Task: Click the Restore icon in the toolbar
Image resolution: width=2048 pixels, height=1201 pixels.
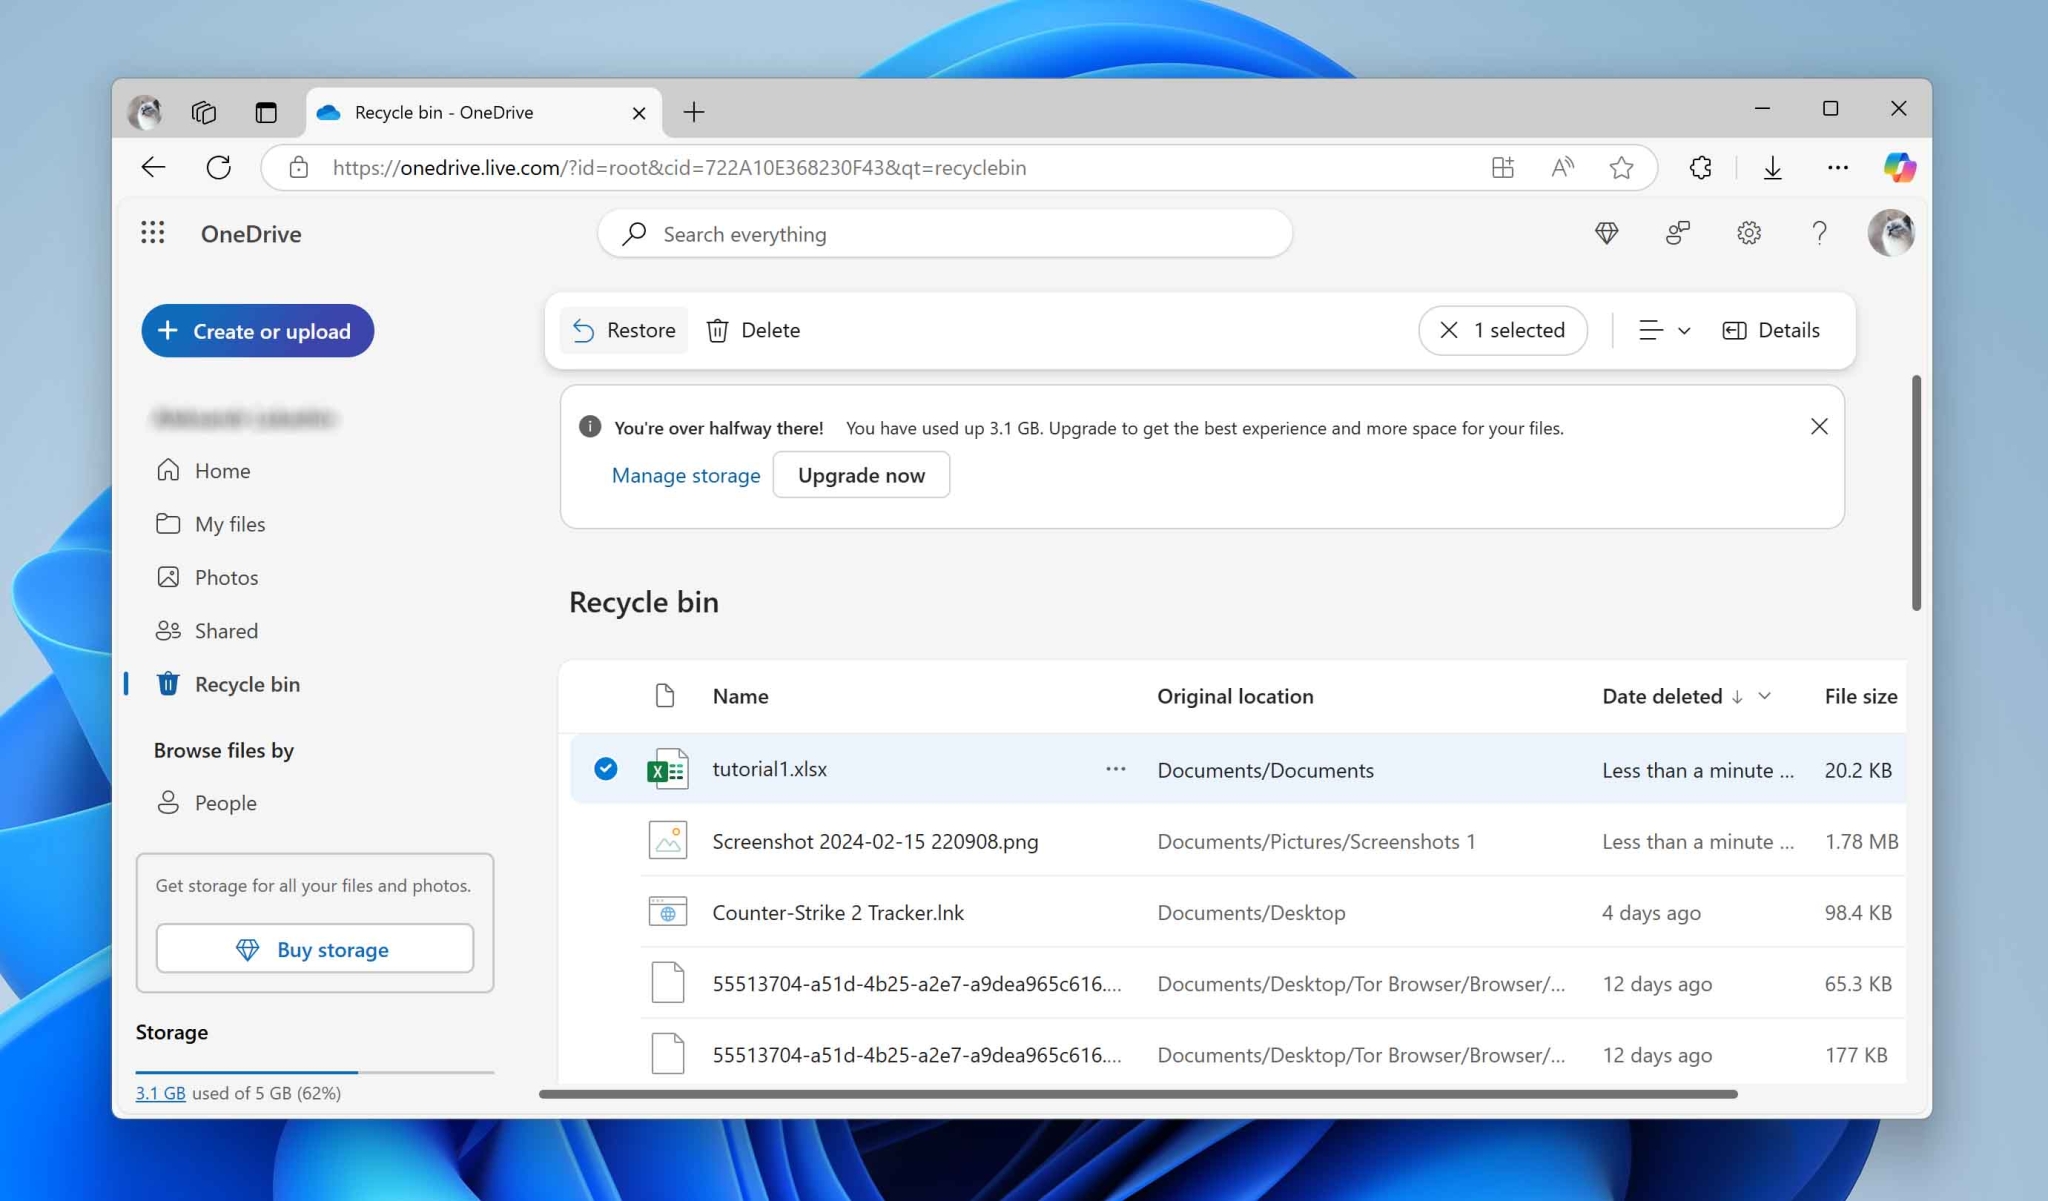Action: tap(583, 330)
